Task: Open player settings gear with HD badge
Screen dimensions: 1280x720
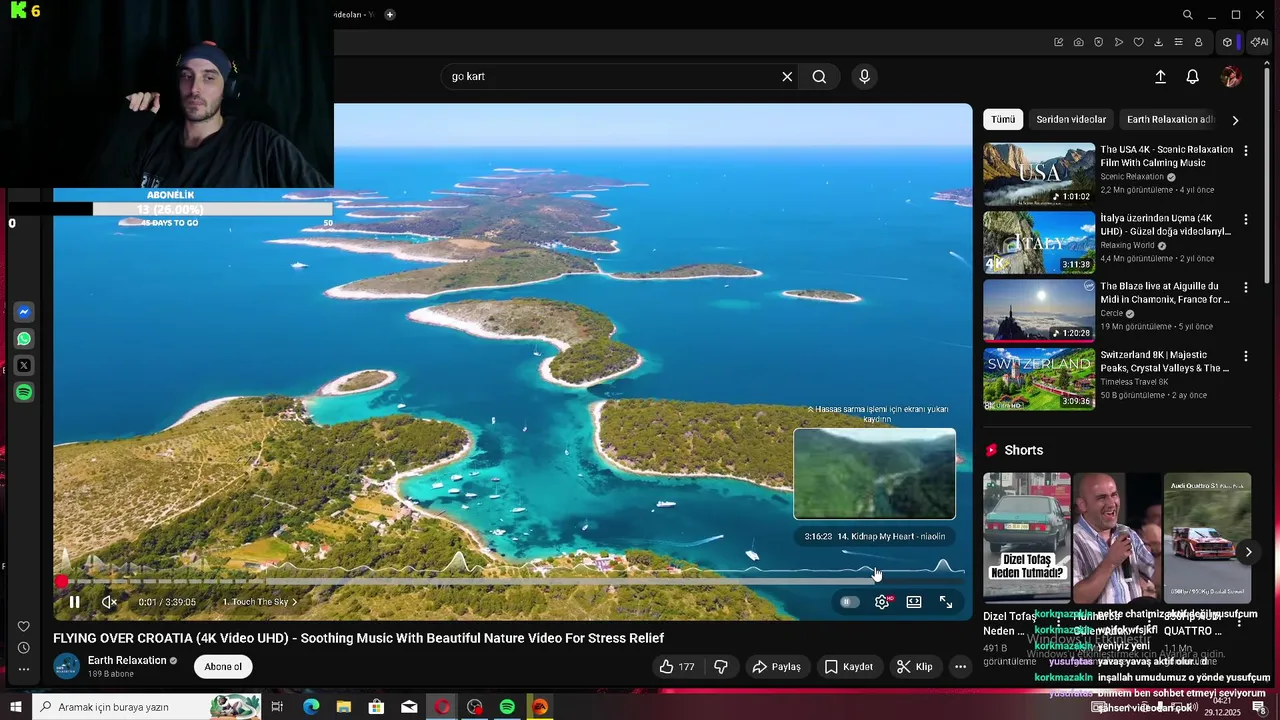Action: pos(882,602)
